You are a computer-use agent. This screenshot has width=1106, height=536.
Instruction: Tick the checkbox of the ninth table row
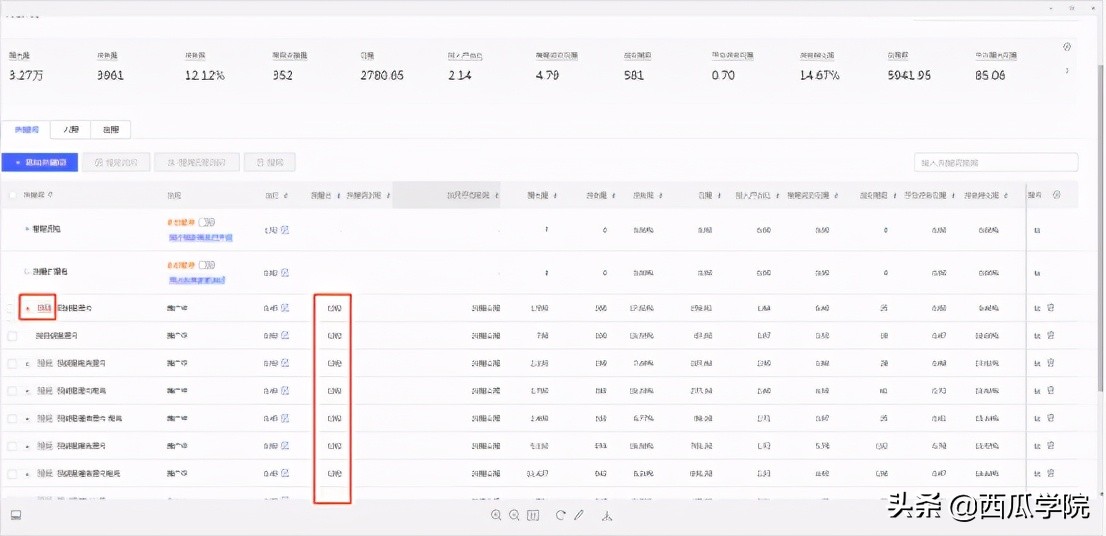(12, 474)
